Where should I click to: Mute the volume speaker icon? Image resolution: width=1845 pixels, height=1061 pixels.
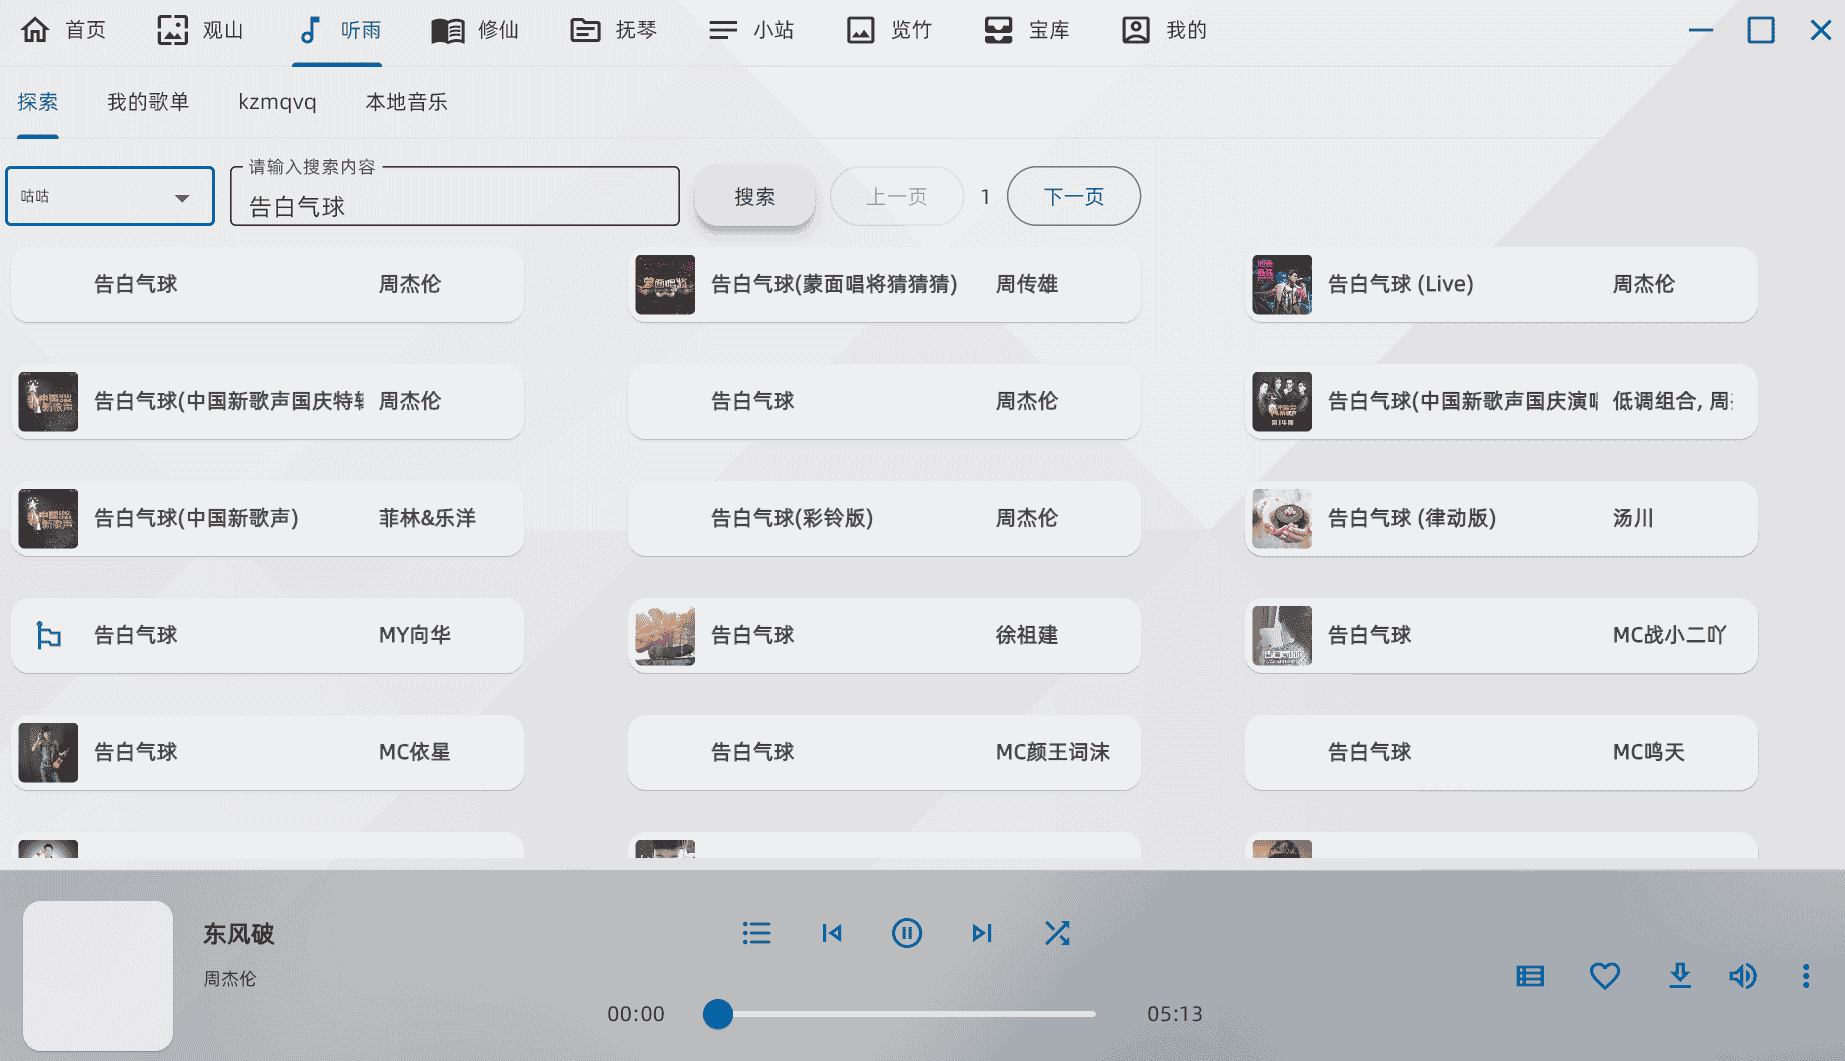pyautogui.click(x=1742, y=976)
